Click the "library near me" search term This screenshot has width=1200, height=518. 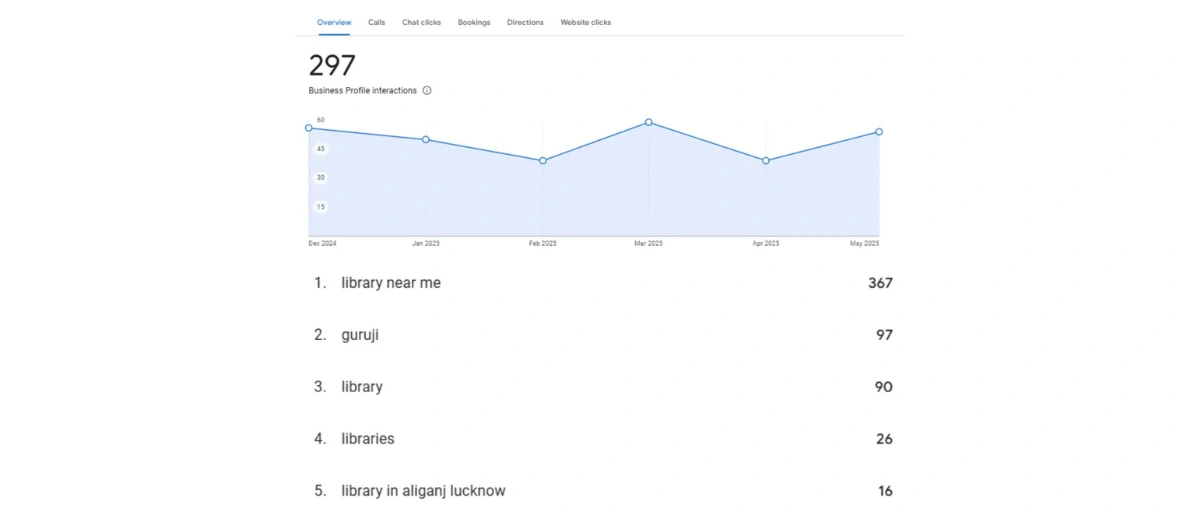[390, 283]
